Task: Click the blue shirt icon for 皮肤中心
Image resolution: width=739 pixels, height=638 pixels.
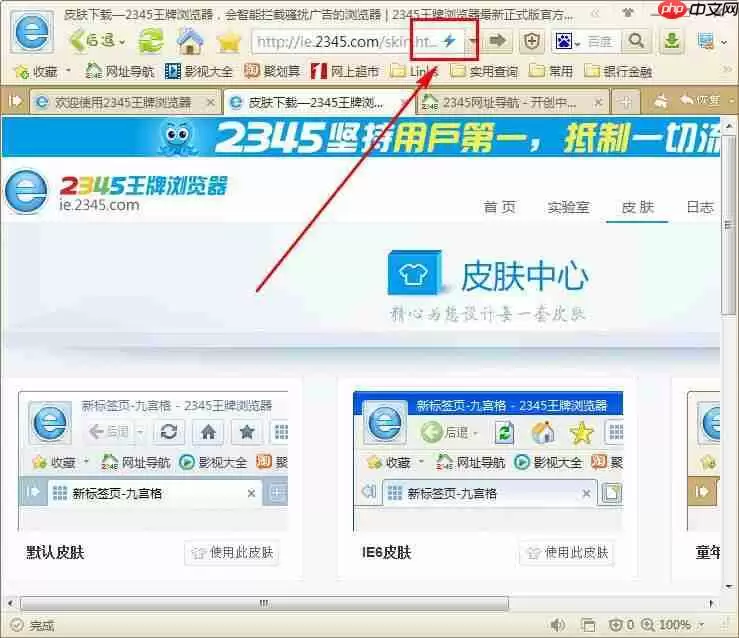Action: click(415, 273)
